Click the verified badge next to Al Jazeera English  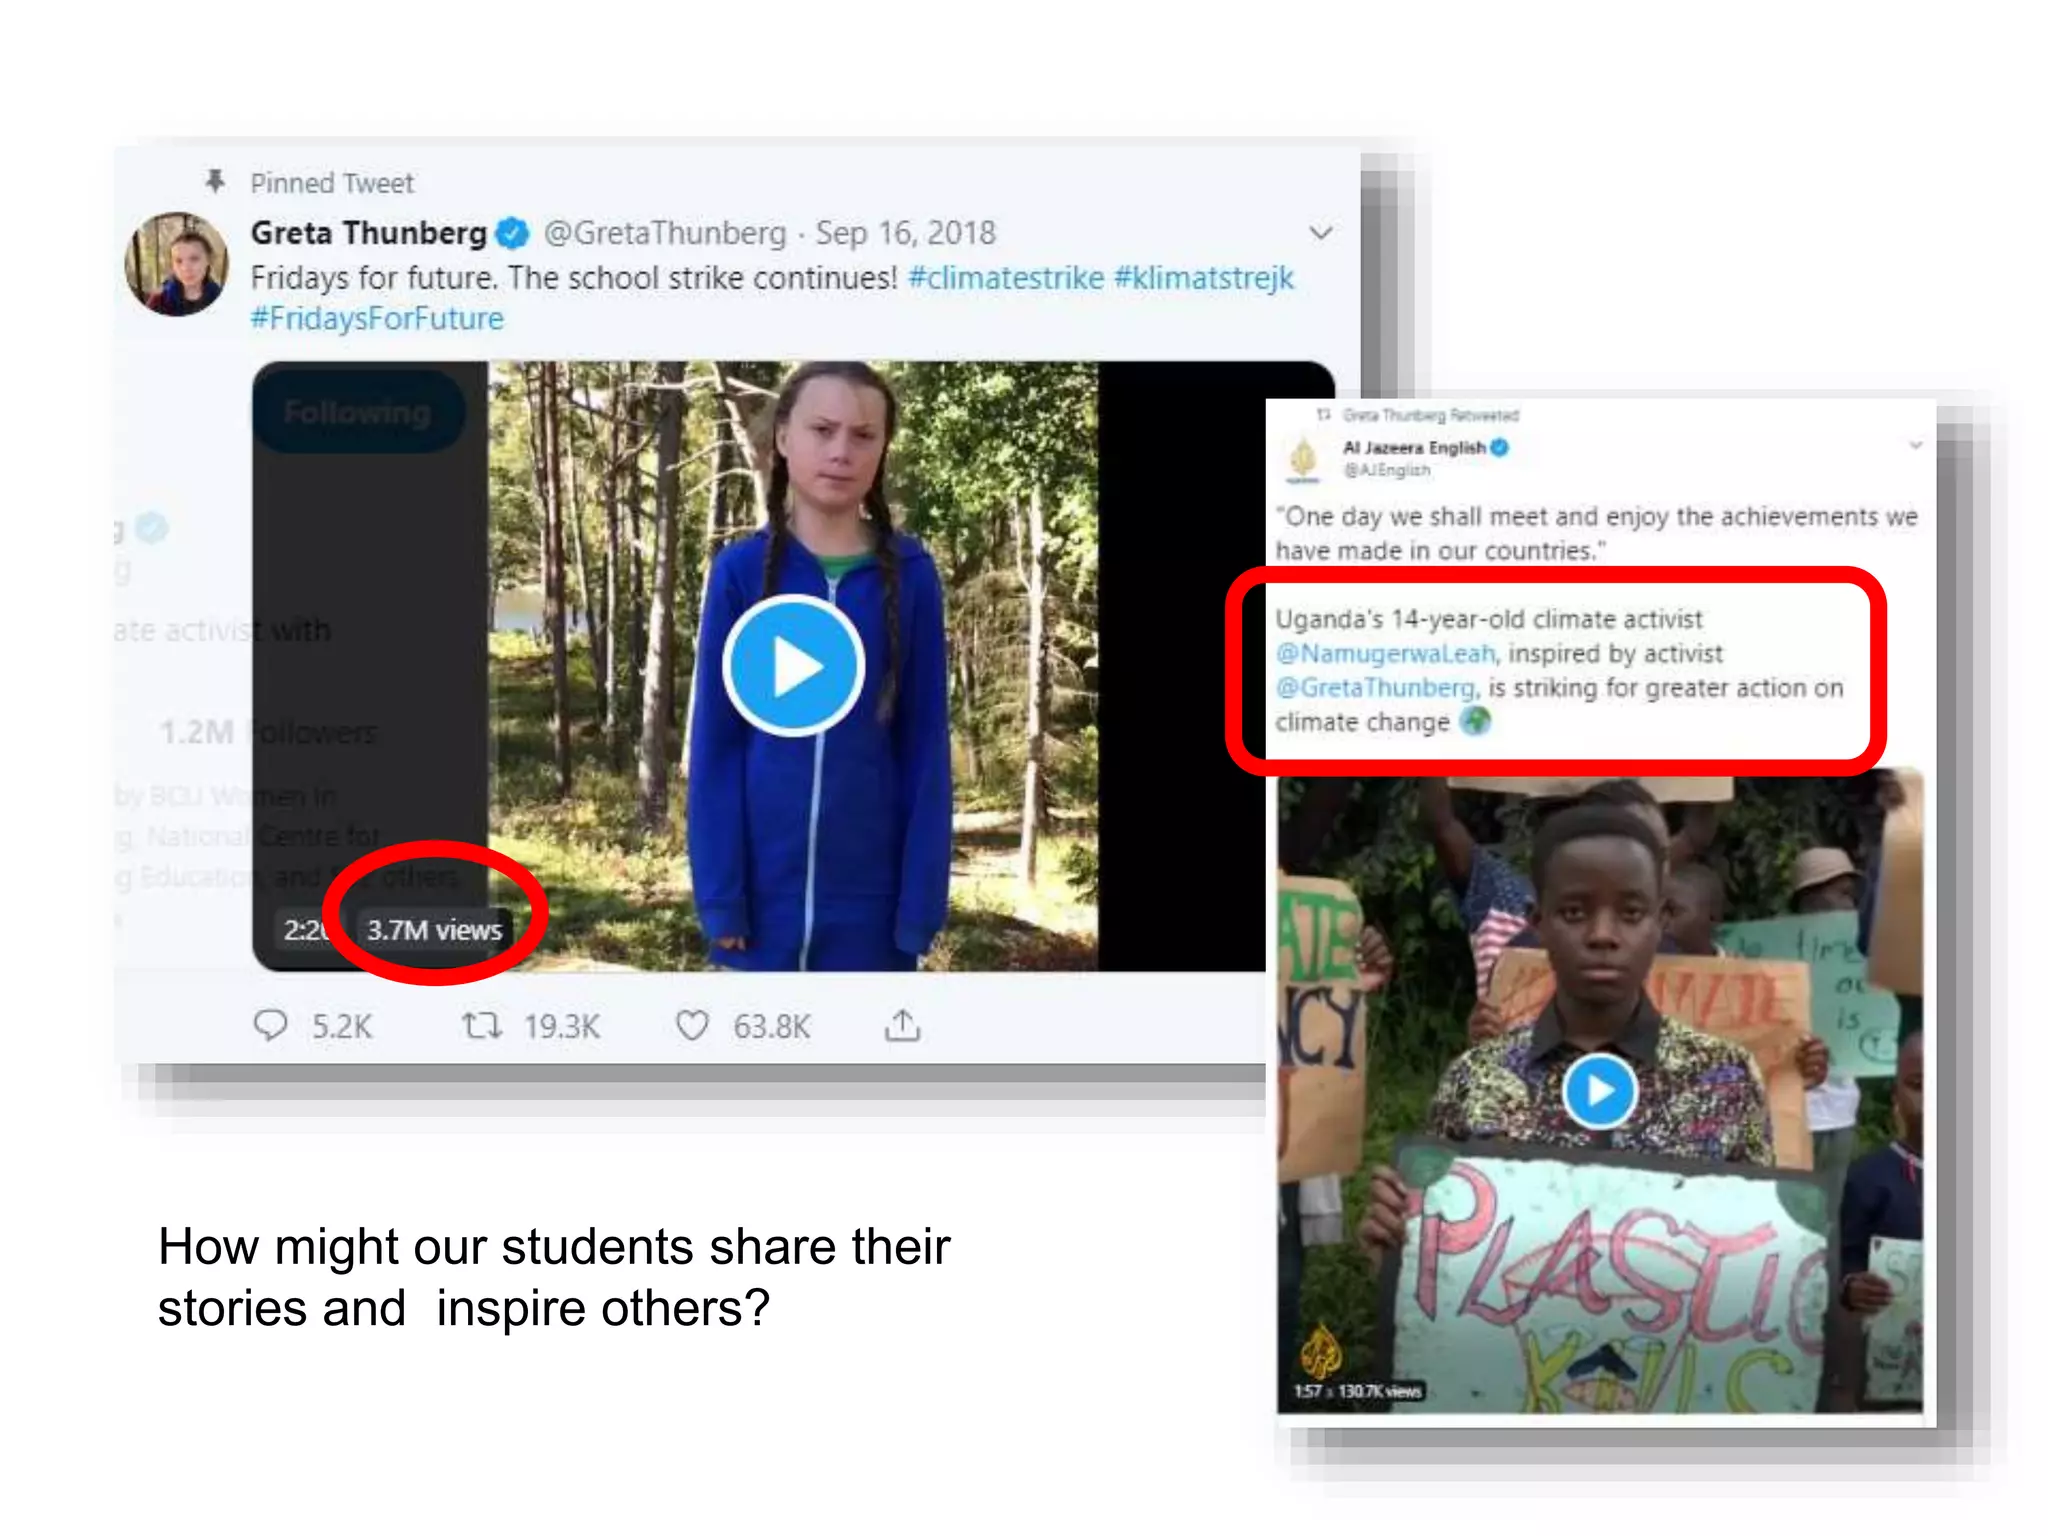(x=1499, y=447)
